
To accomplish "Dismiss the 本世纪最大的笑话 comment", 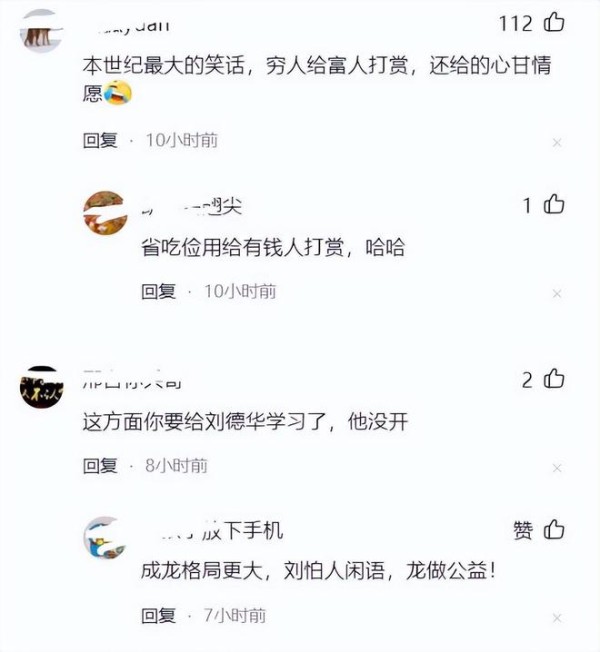I will 557,143.
